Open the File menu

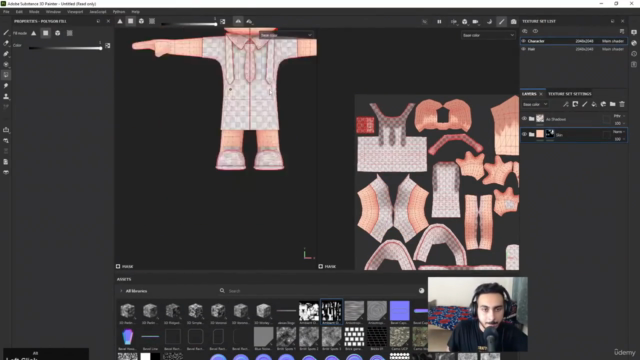coord(6,12)
